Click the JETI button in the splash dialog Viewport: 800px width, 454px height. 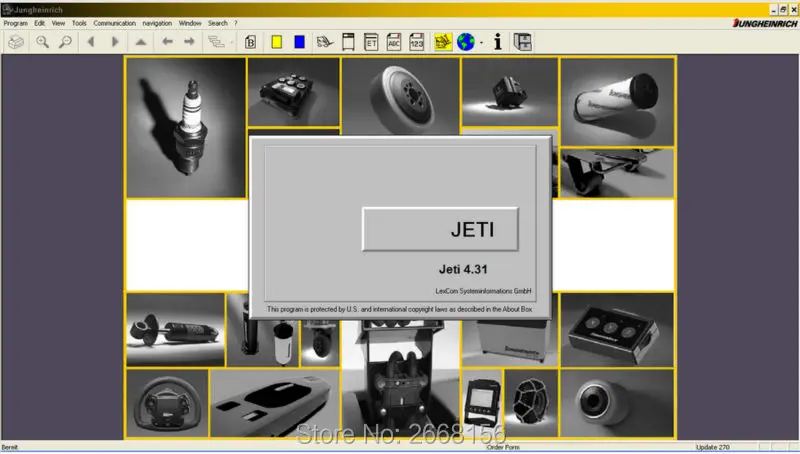tap(440, 229)
